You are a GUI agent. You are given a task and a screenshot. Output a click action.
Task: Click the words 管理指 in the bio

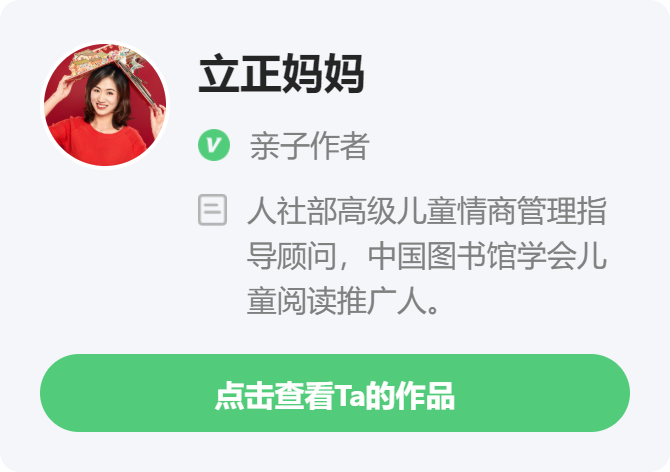pyautogui.click(x=562, y=211)
